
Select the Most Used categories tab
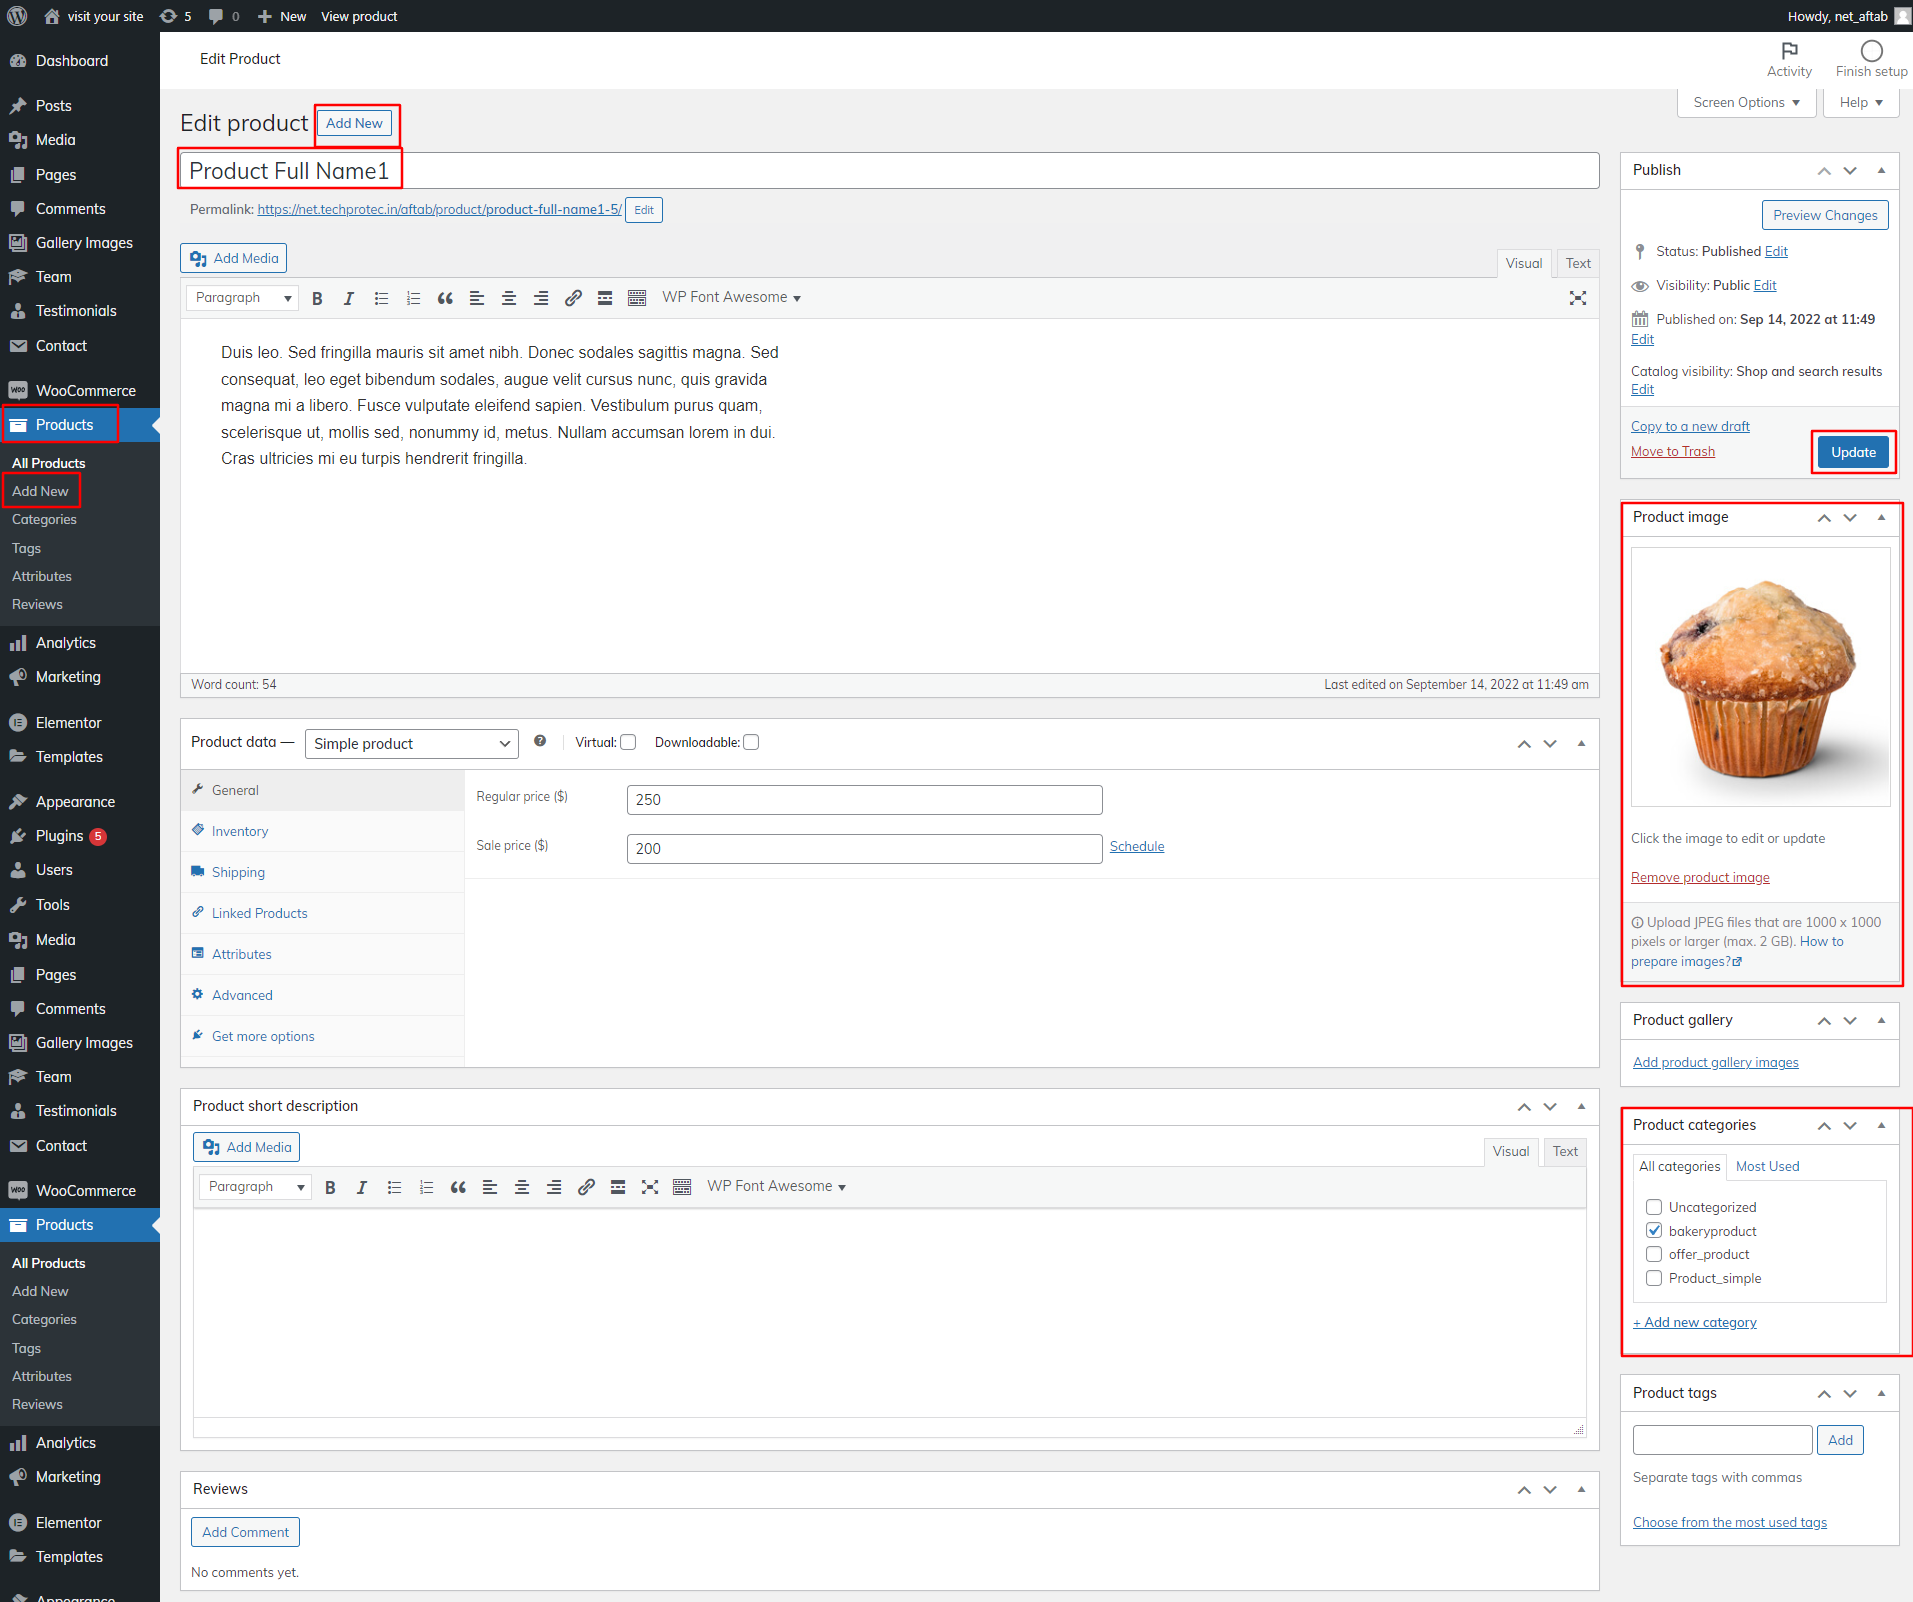[1767, 1166]
